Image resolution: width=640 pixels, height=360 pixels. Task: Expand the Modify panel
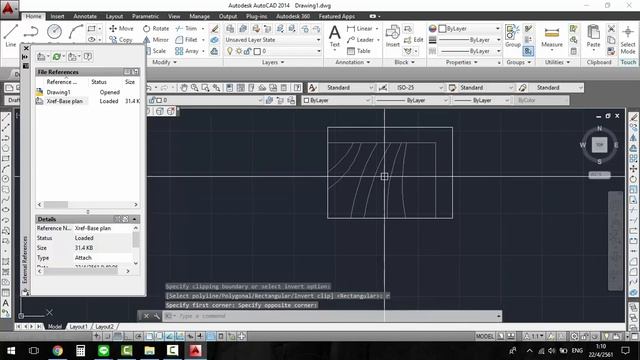pyautogui.click(x=164, y=62)
